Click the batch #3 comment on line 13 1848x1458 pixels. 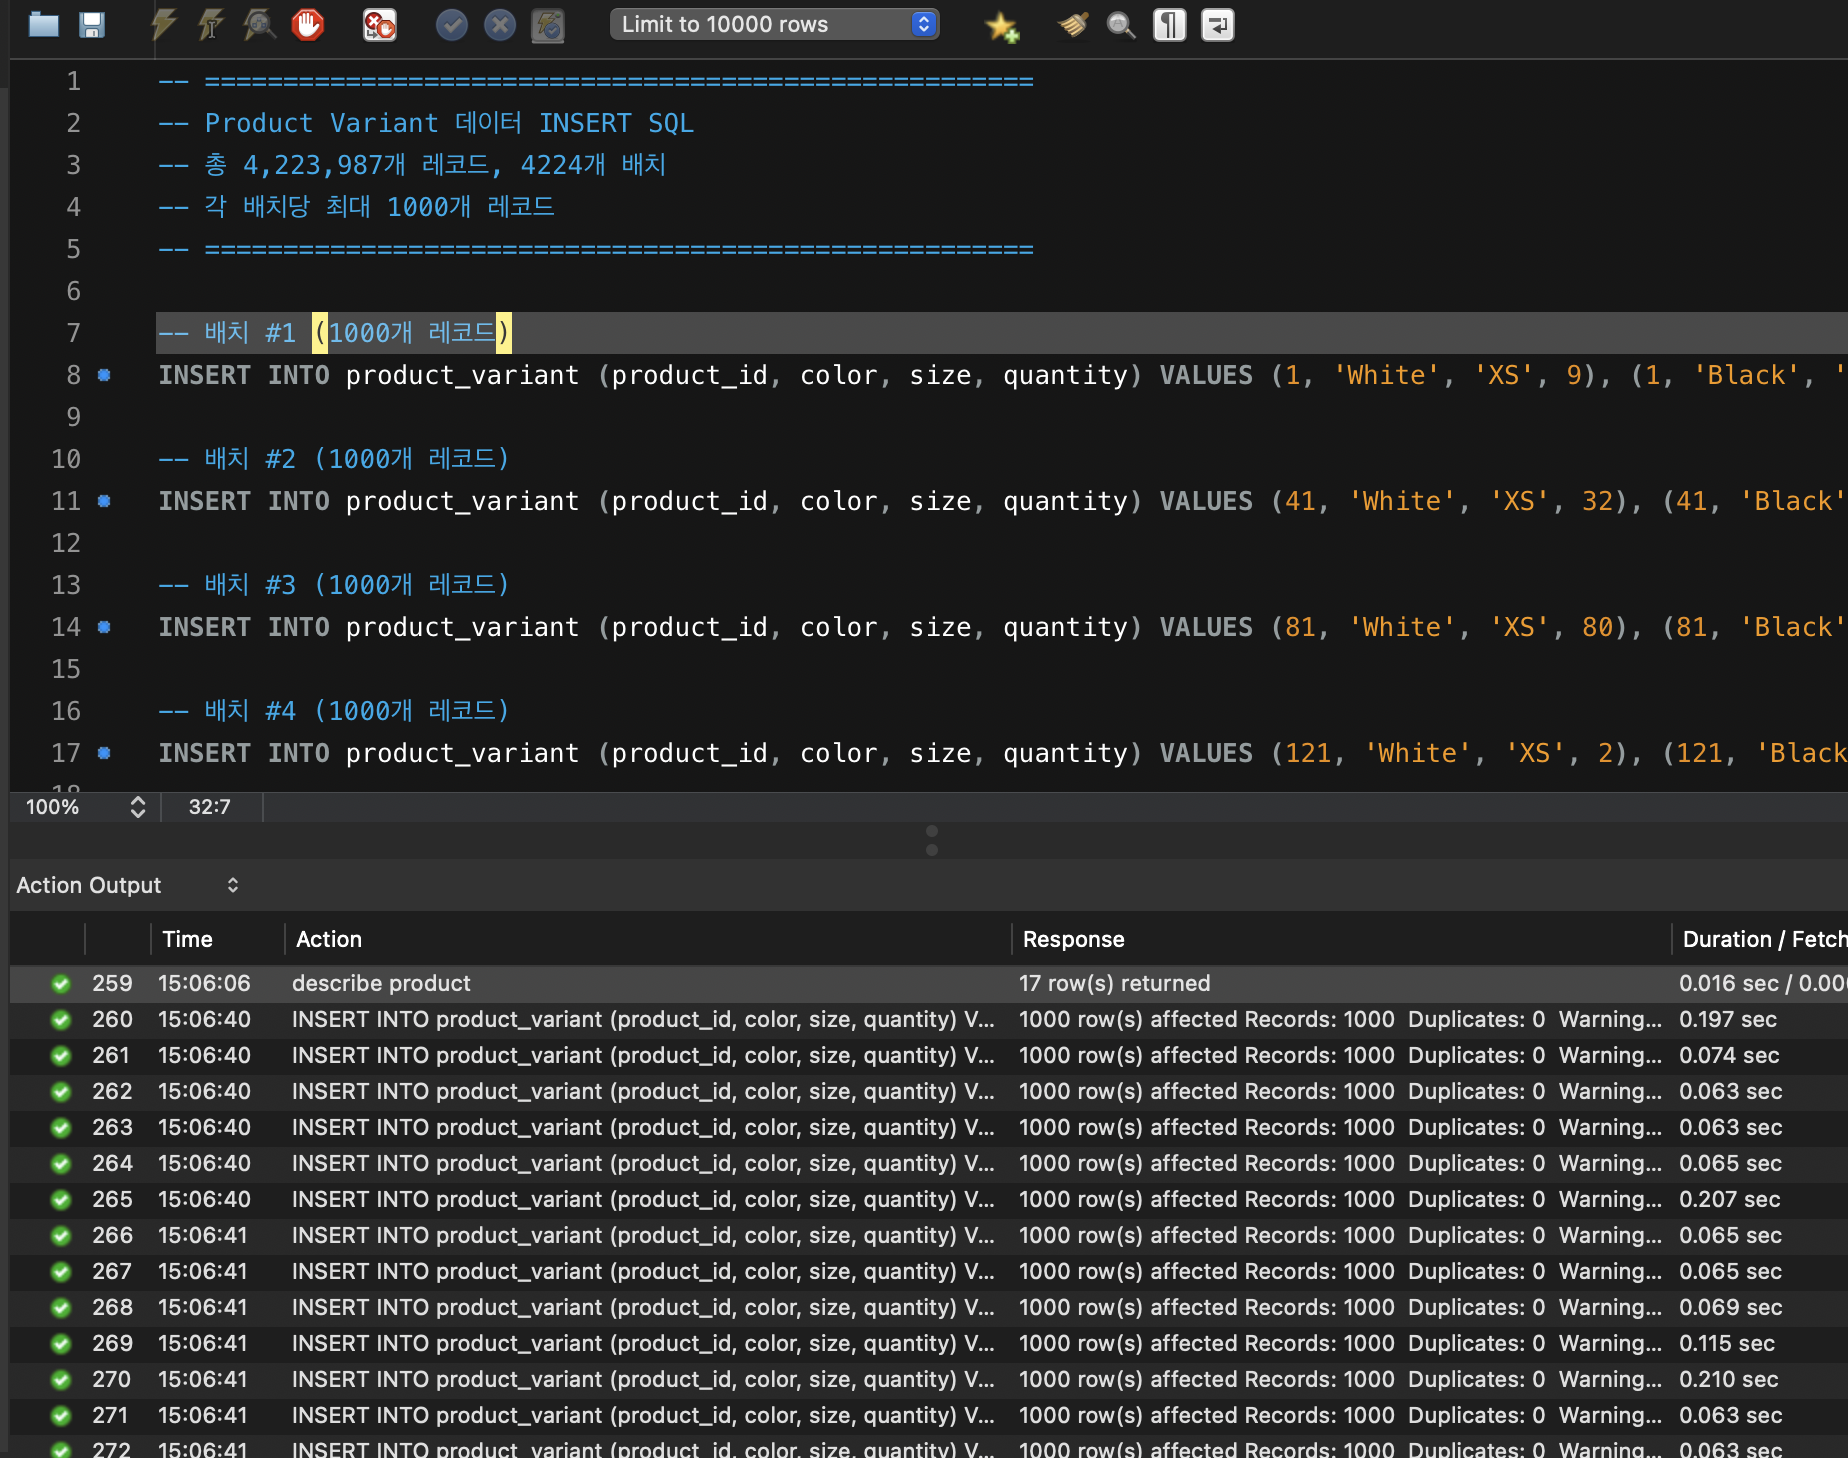(334, 585)
